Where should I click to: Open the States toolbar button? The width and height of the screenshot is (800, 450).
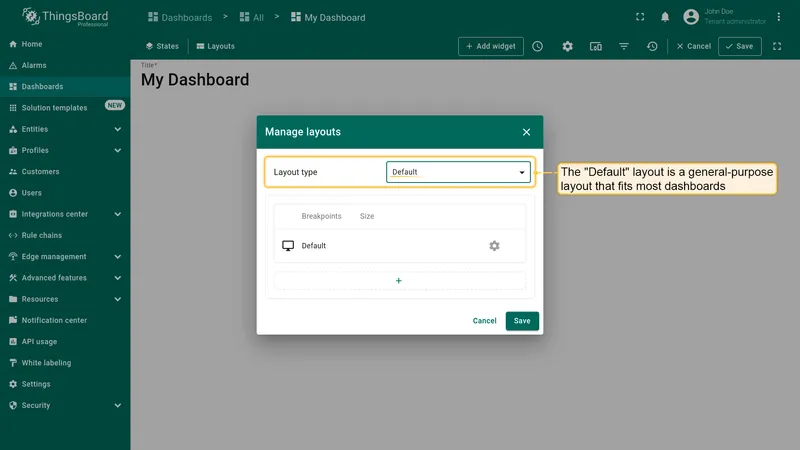pos(162,46)
